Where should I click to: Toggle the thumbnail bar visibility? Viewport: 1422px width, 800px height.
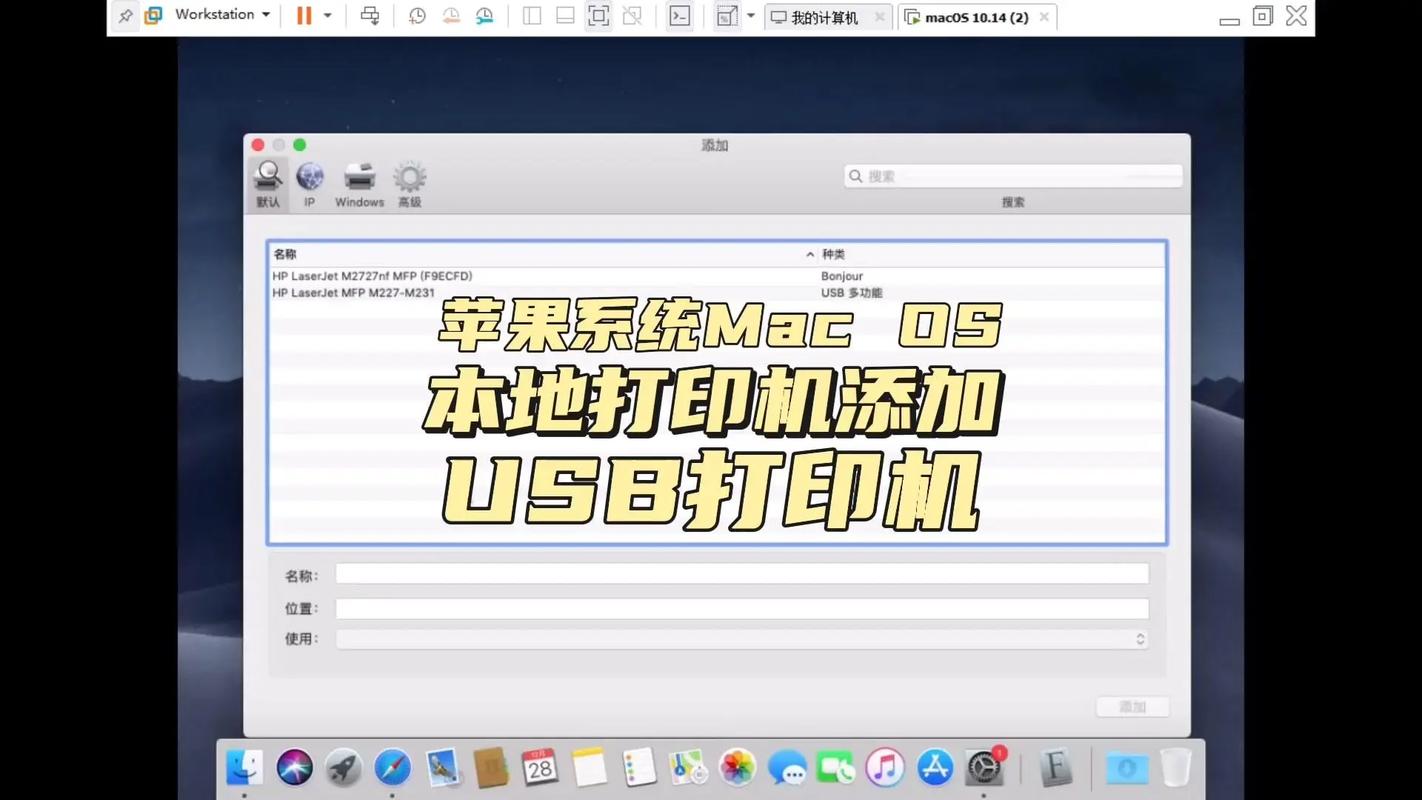(x=565, y=16)
